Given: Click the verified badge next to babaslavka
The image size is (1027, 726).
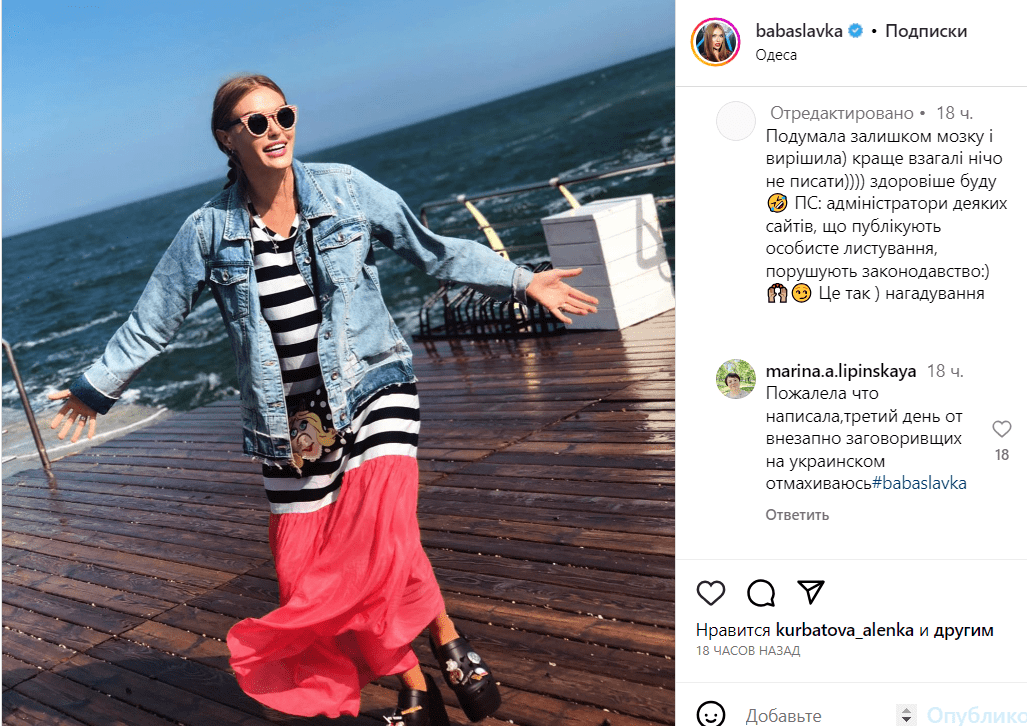Looking at the screenshot, I should pyautogui.click(x=855, y=31).
